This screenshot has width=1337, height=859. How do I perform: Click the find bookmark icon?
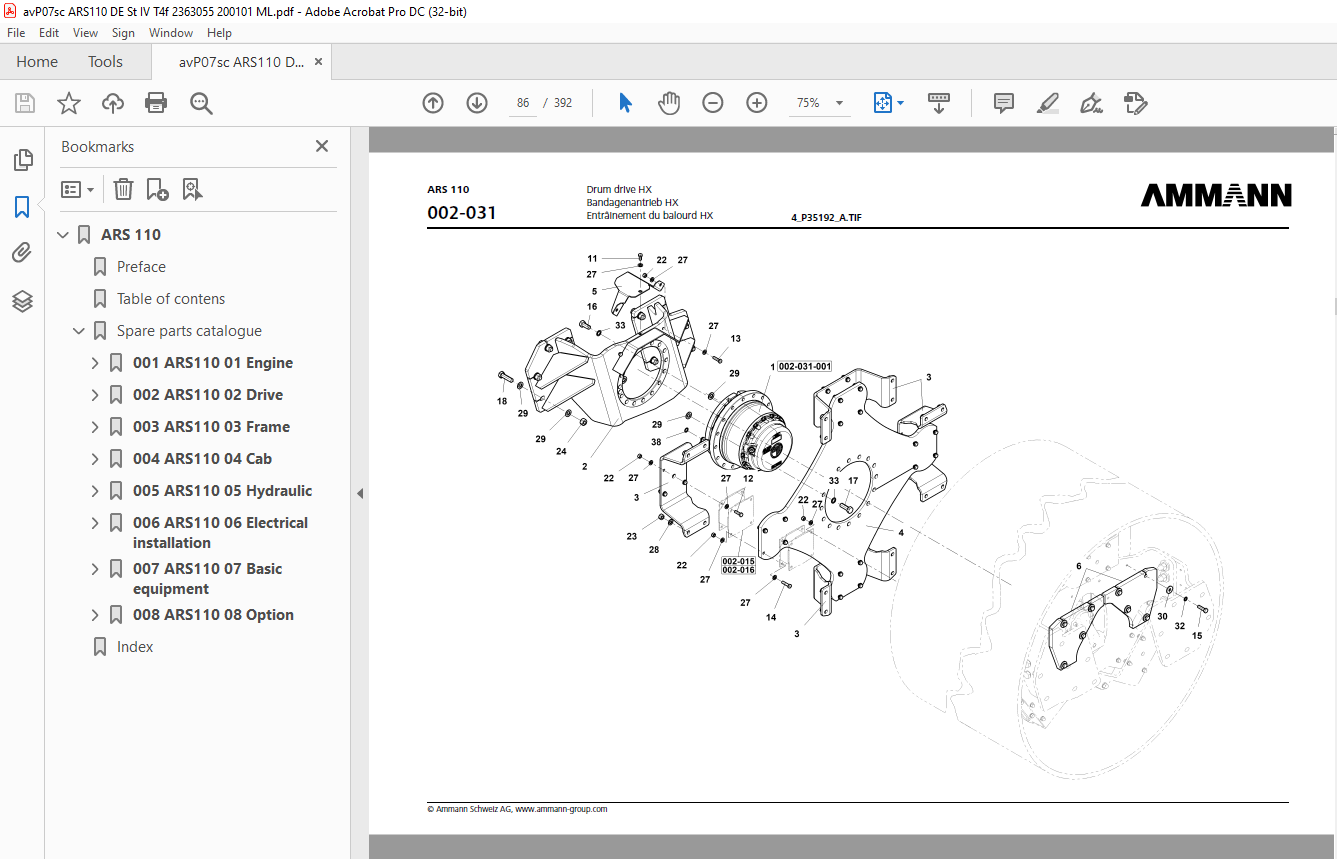point(193,189)
